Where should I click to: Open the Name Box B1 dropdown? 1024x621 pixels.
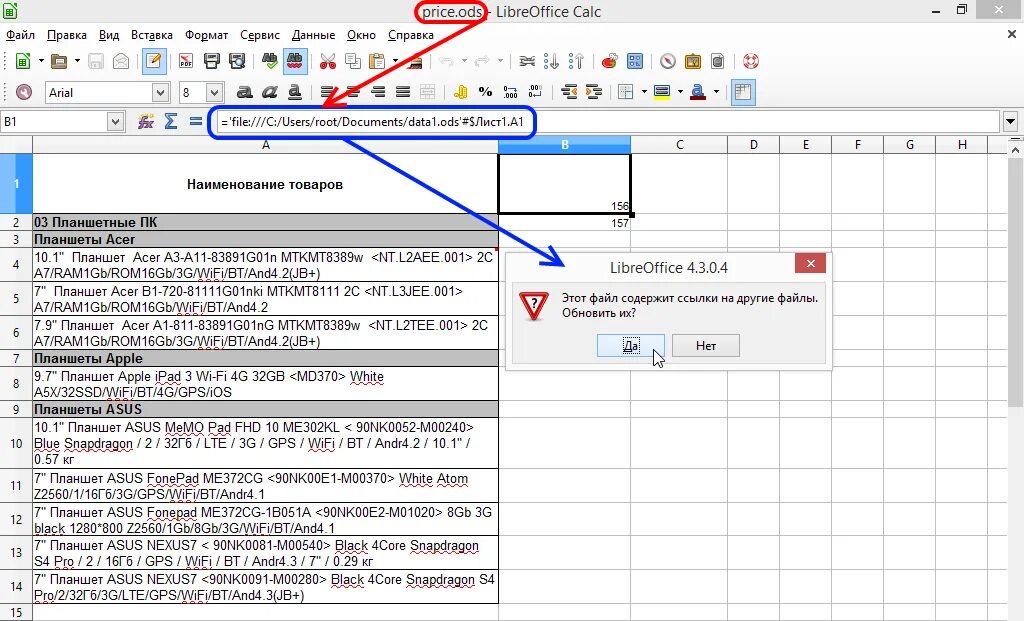coord(115,121)
